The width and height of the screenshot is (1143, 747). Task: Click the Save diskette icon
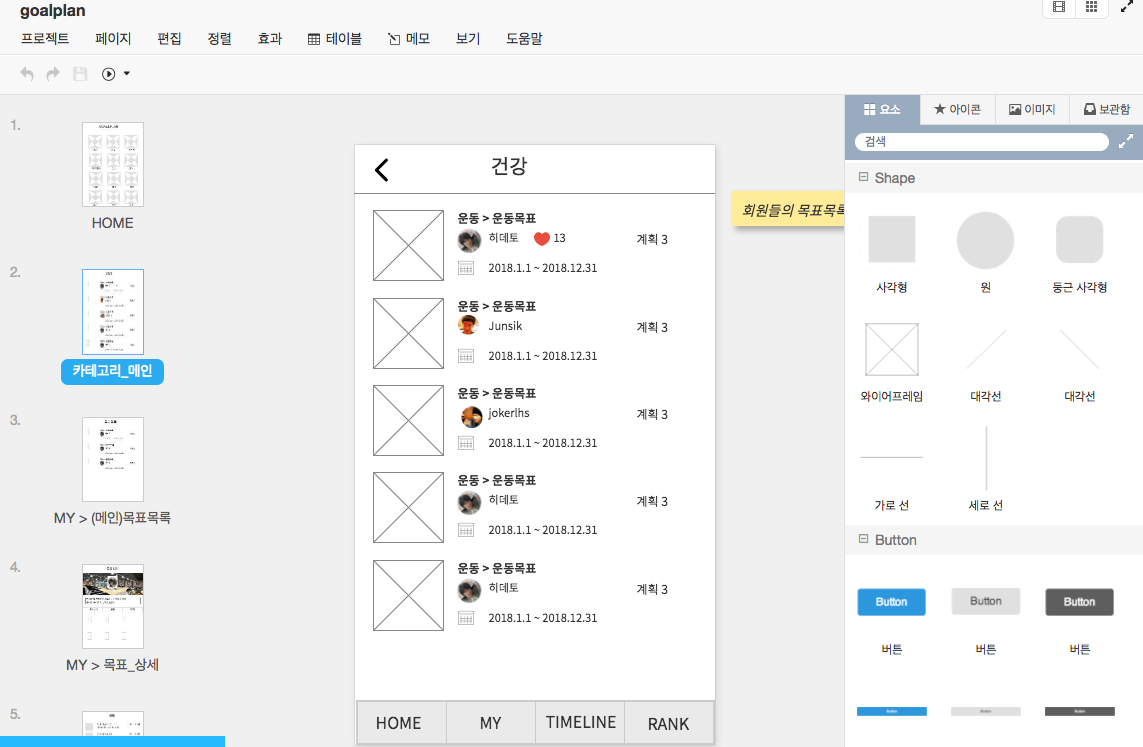click(x=79, y=73)
